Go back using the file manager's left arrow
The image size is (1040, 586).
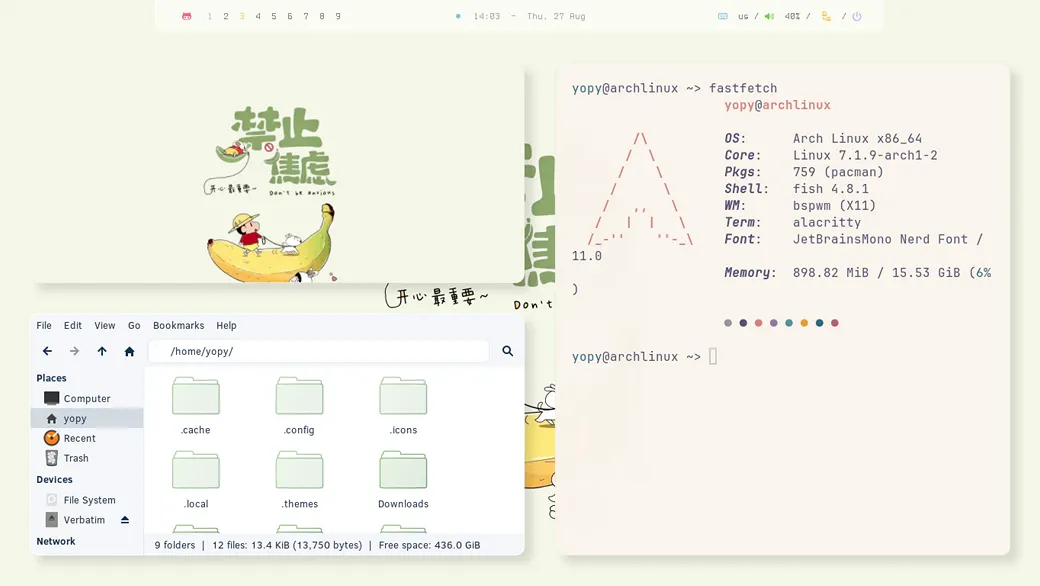point(47,351)
